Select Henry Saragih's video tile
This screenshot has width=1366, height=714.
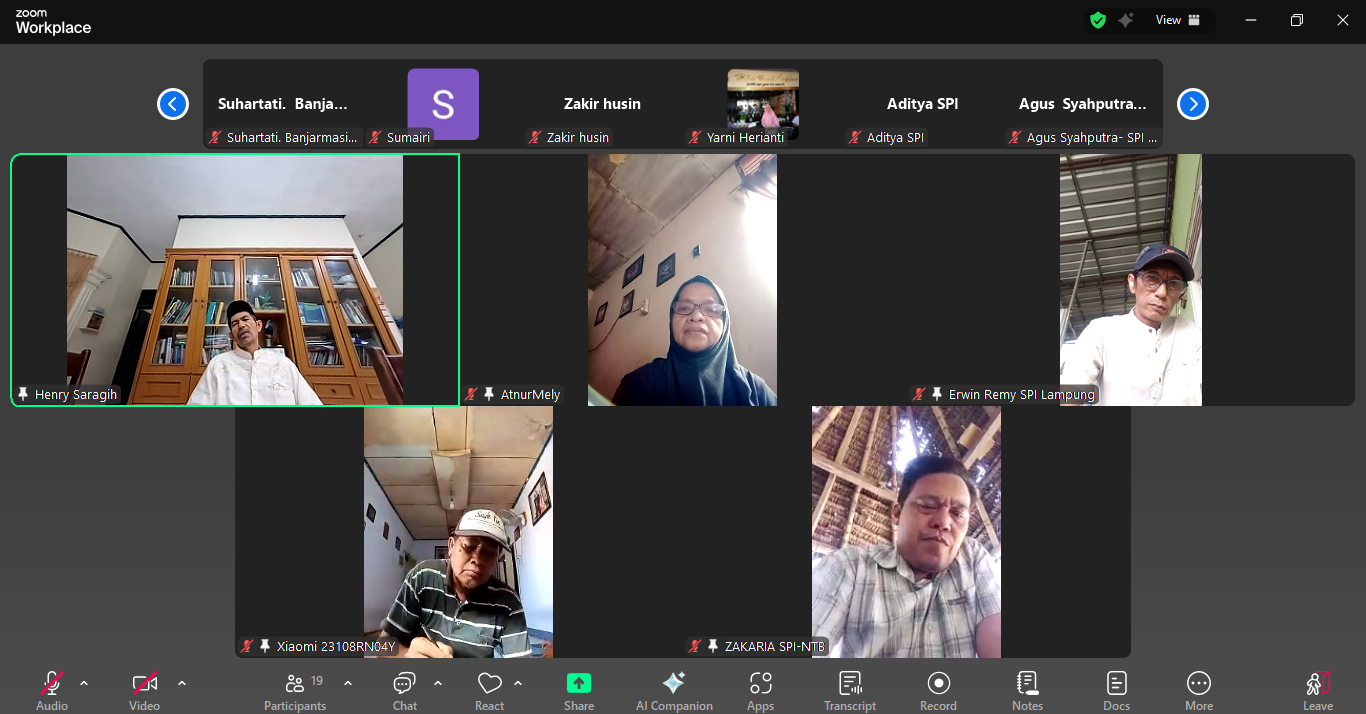(235, 280)
